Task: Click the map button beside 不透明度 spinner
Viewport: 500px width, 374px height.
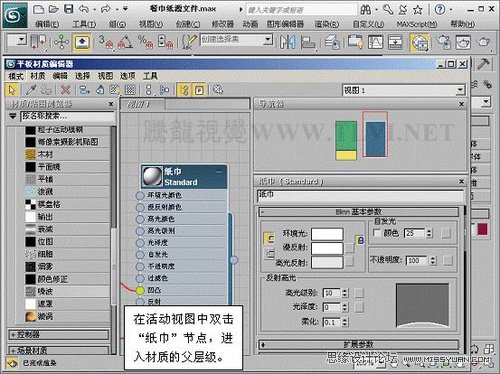Action: click(448, 260)
